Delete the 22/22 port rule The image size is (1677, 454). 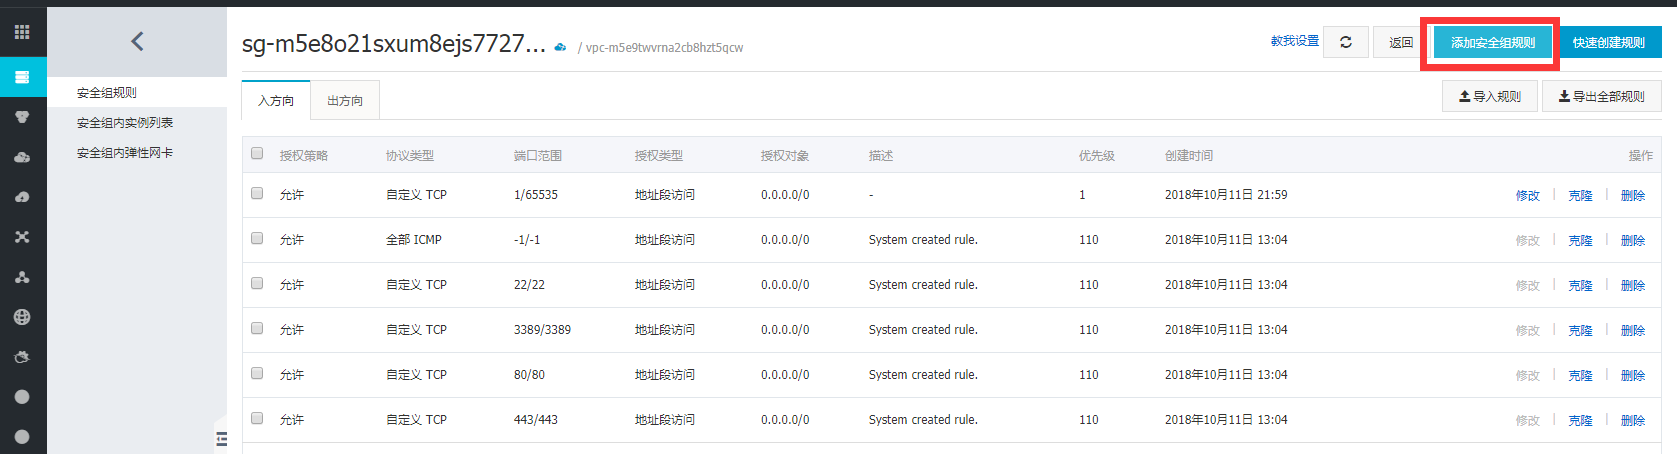click(1633, 285)
